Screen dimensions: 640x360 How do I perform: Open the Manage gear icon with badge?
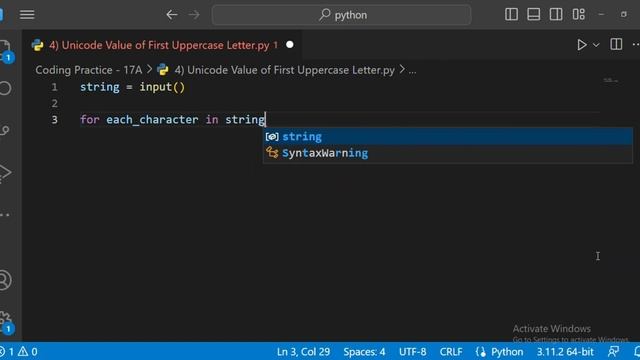point(6,322)
